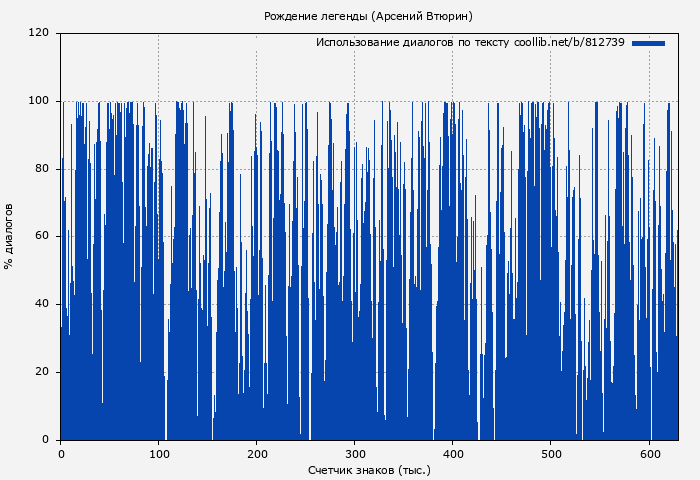Screen dimensions: 700x480
Task: Click the 0 label on the vertical axis
Action: 45,440
